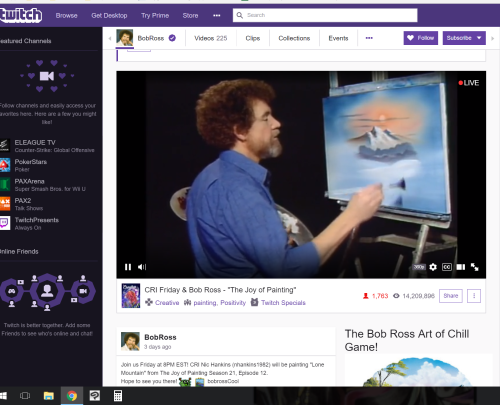Open Windows Start menu
This screenshot has height=405, width=500.
point(3,396)
